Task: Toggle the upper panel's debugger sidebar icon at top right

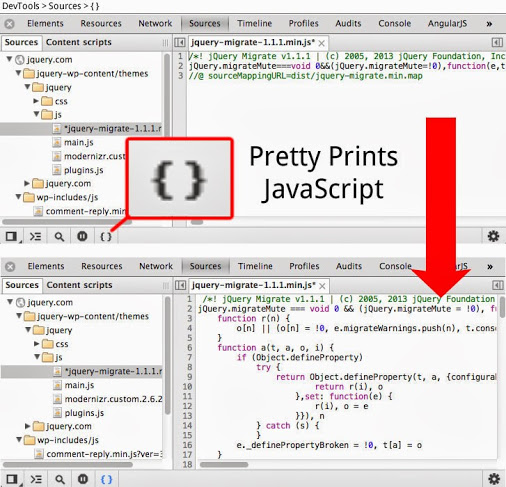Action: (497, 42)
